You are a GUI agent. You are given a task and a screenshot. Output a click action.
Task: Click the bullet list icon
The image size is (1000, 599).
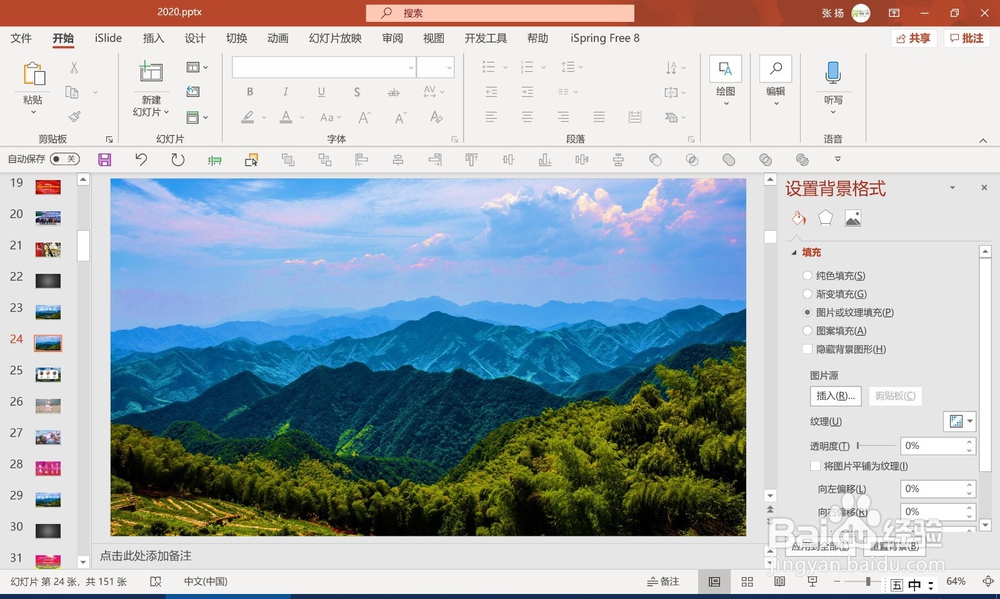coord(489,67)
